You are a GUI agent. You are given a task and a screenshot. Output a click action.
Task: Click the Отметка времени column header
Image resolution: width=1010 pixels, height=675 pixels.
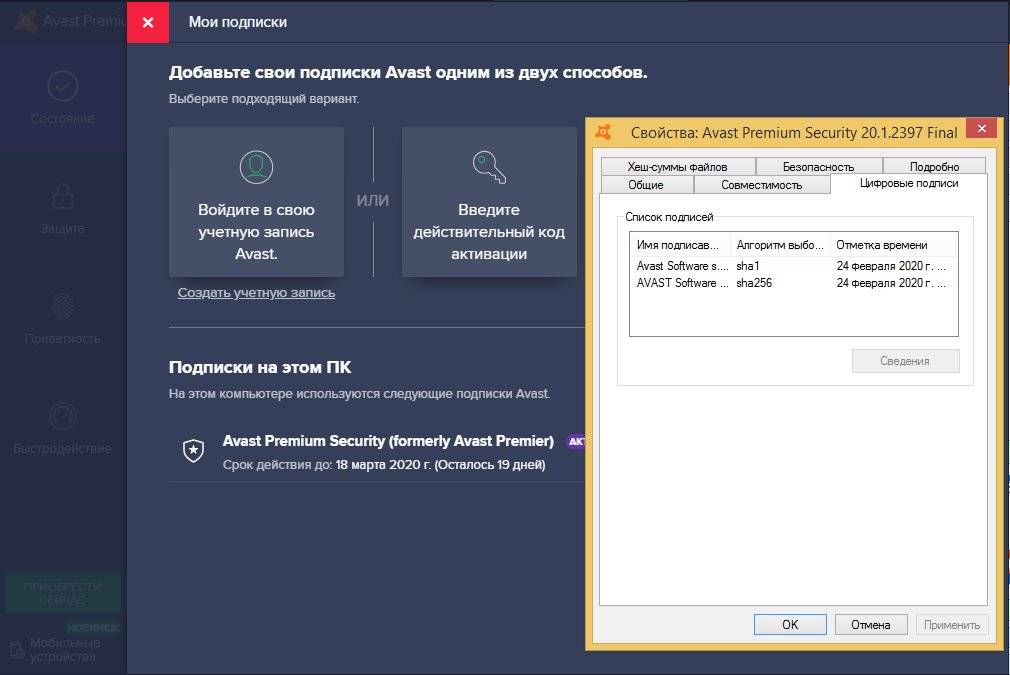893,245
